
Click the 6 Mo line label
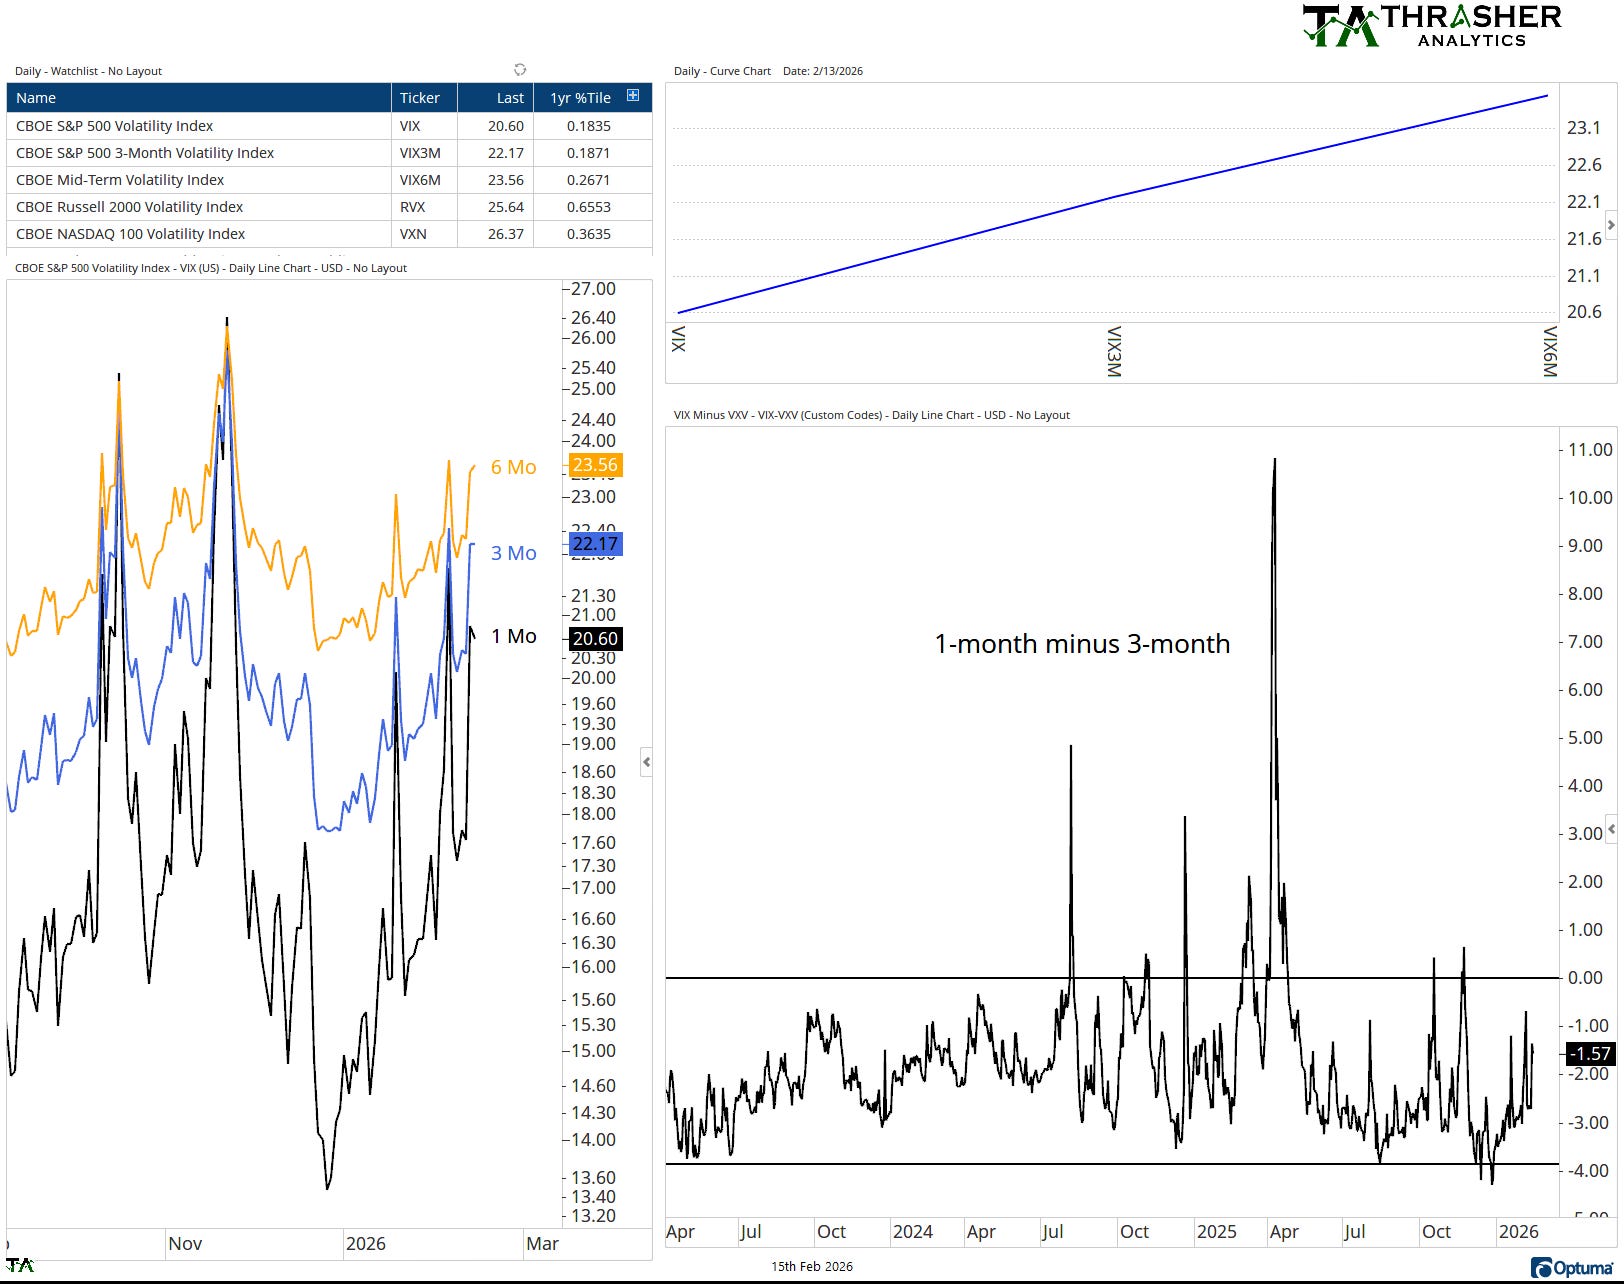pyautogui.click(x=513, y=467)
